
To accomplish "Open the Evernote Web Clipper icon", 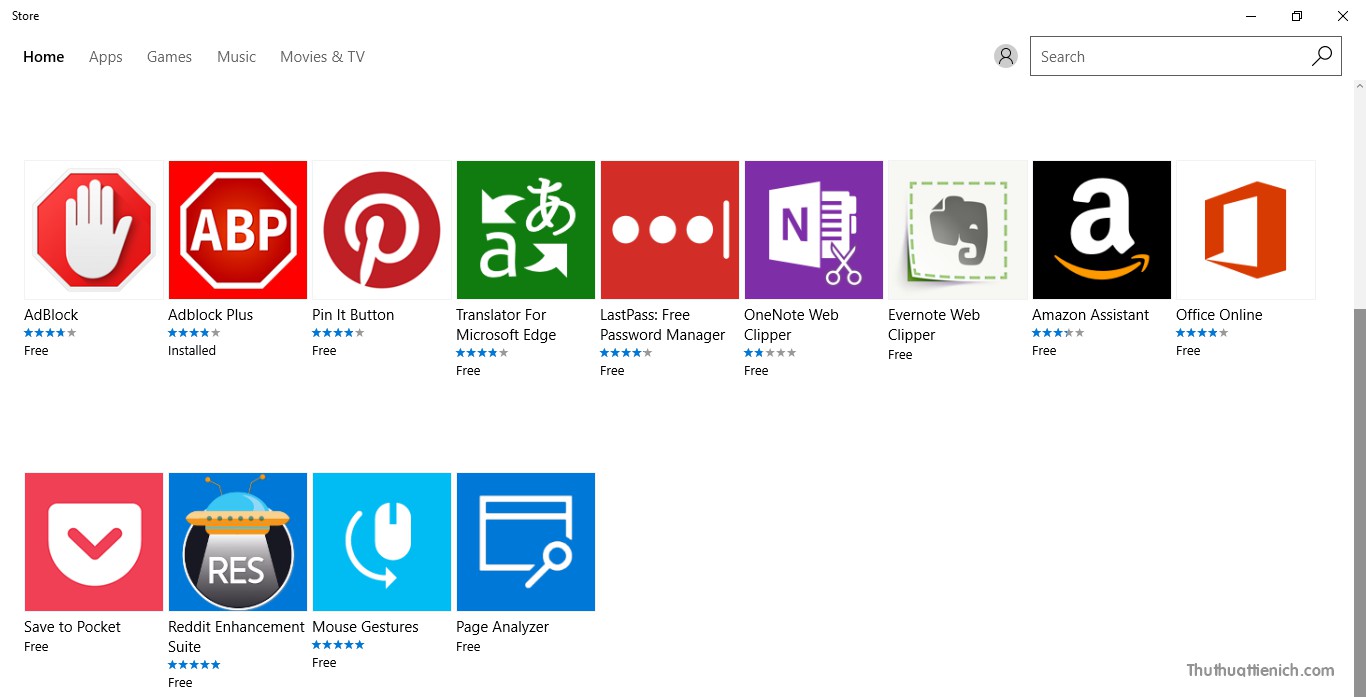I will coord(958,230).
